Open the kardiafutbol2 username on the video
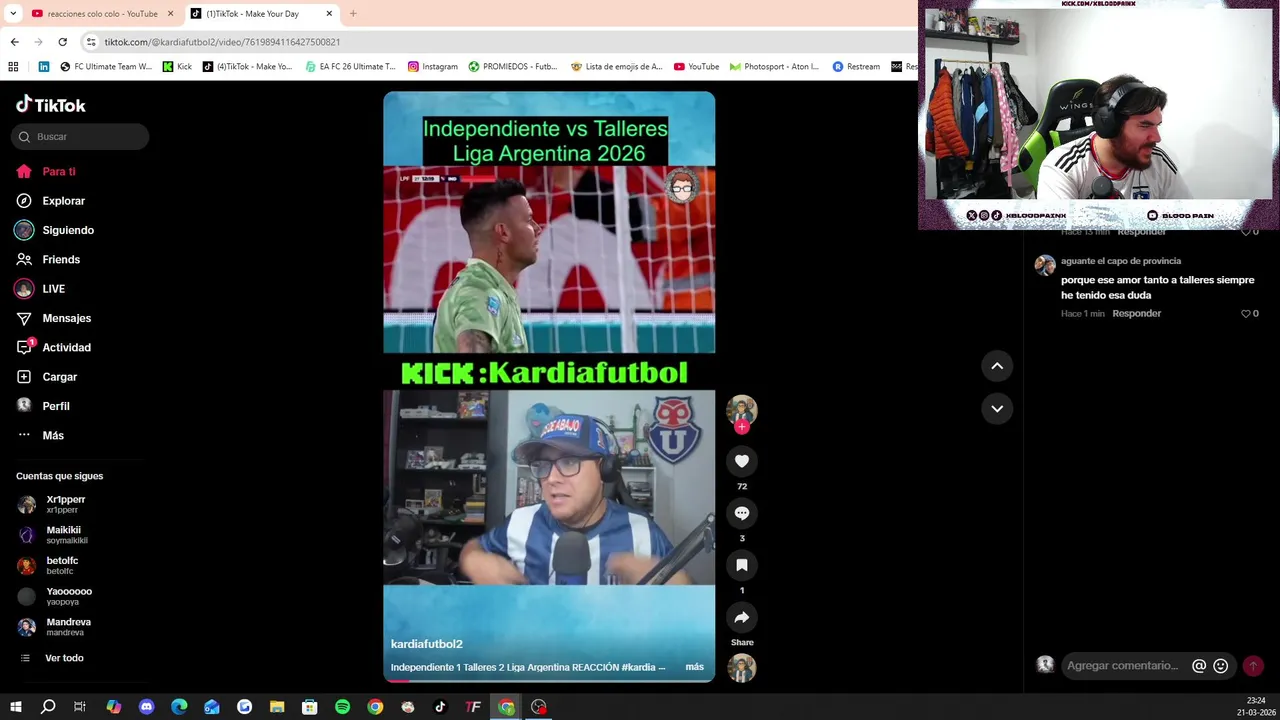 click(426, 644)
